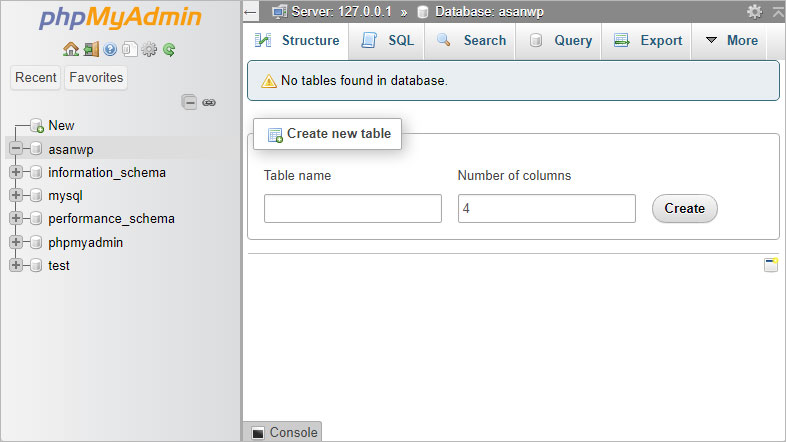Show the Recent tables list
Viewport: 786px width, 442px height.
tap(36, 78)
